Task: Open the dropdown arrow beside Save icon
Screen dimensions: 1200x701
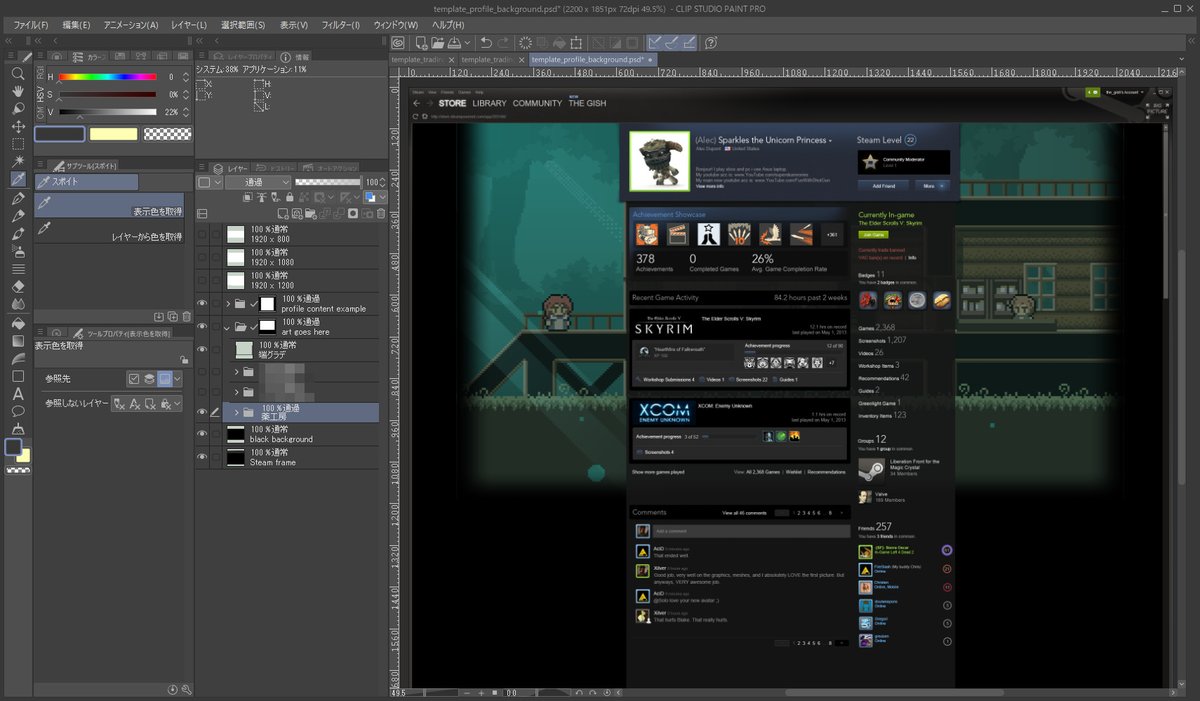Action: [x=468, y=43]
